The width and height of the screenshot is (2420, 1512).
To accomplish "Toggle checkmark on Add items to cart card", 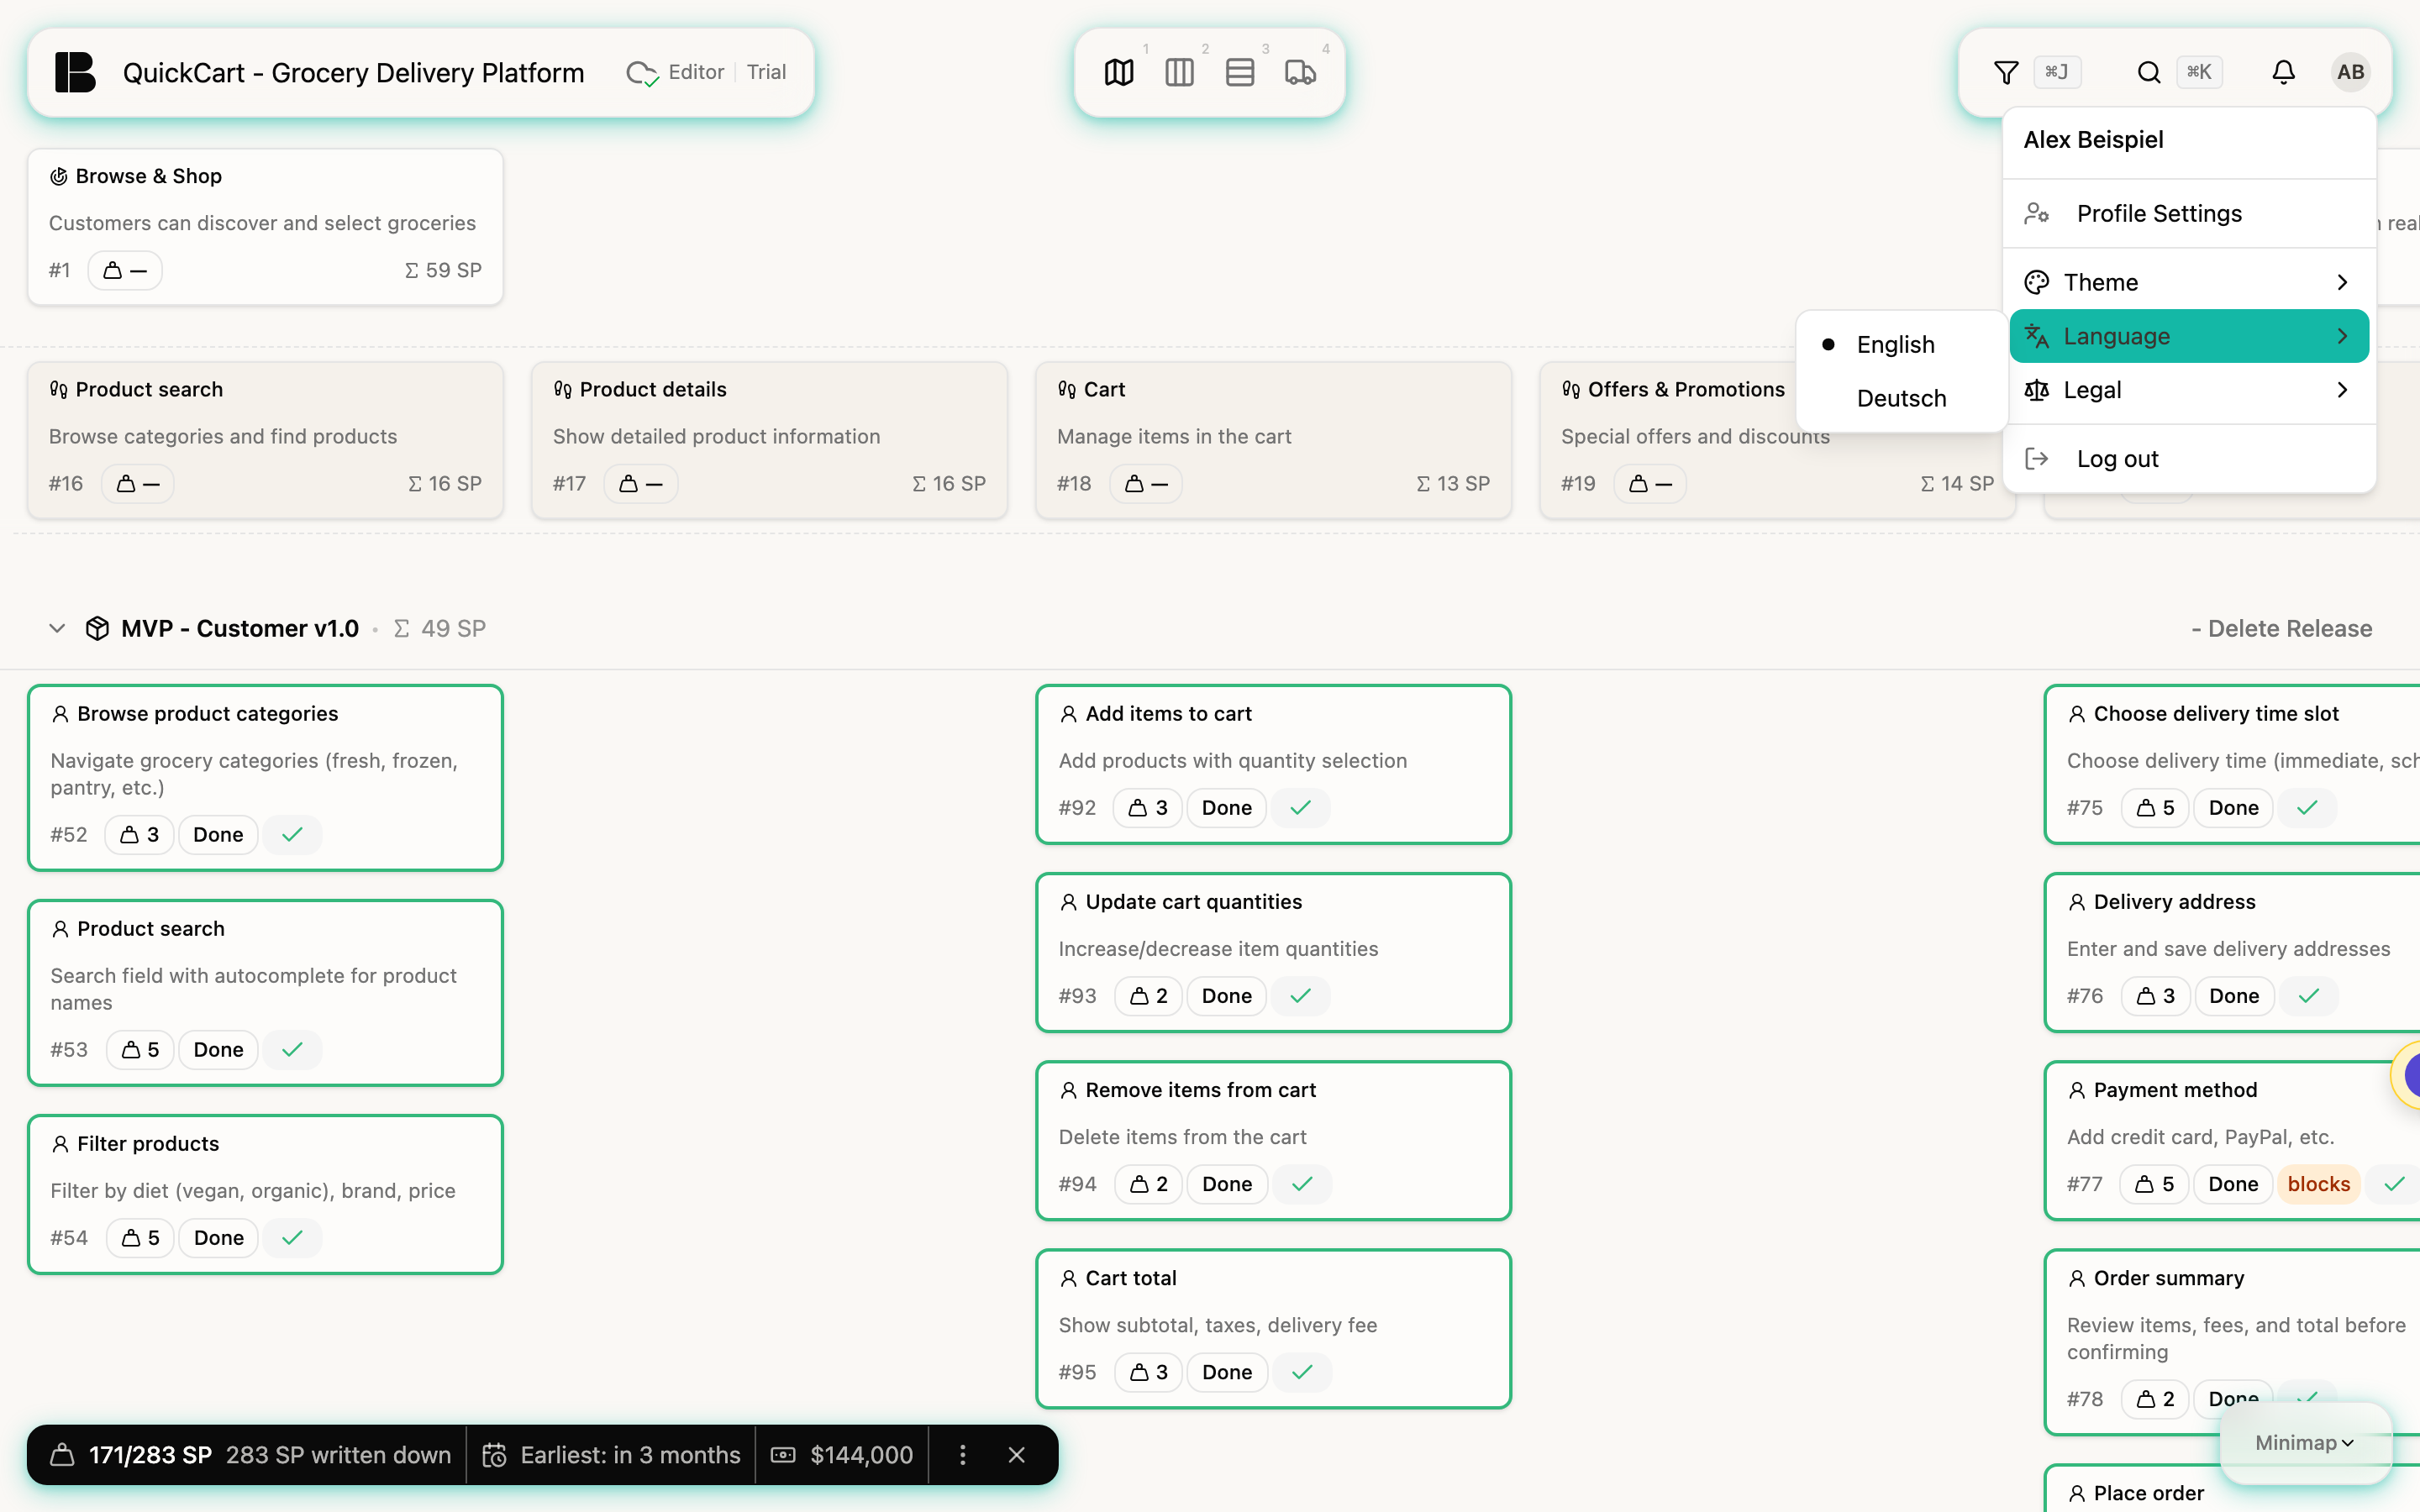I will tap(1300, 807).
